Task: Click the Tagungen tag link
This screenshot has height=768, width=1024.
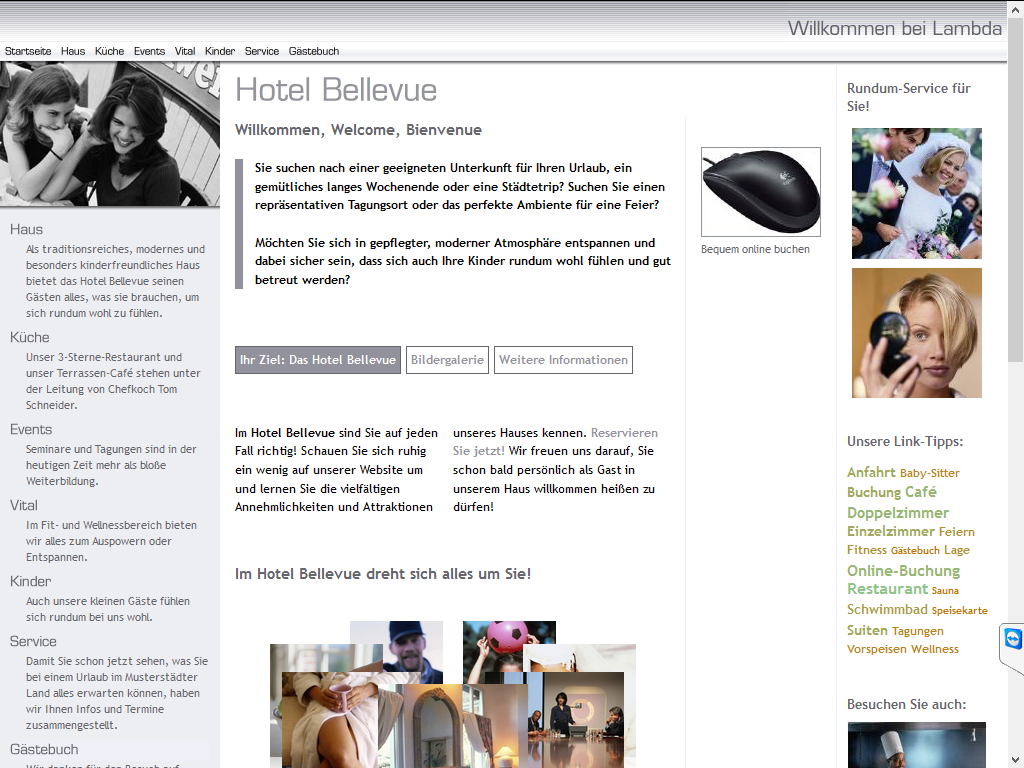Action: [918, 631]
